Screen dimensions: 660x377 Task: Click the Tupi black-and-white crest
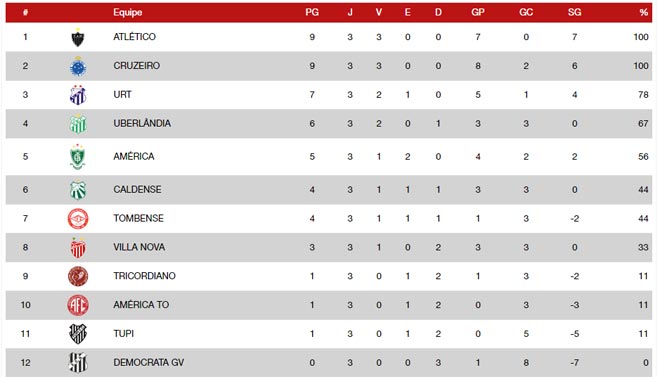(78, 334)
